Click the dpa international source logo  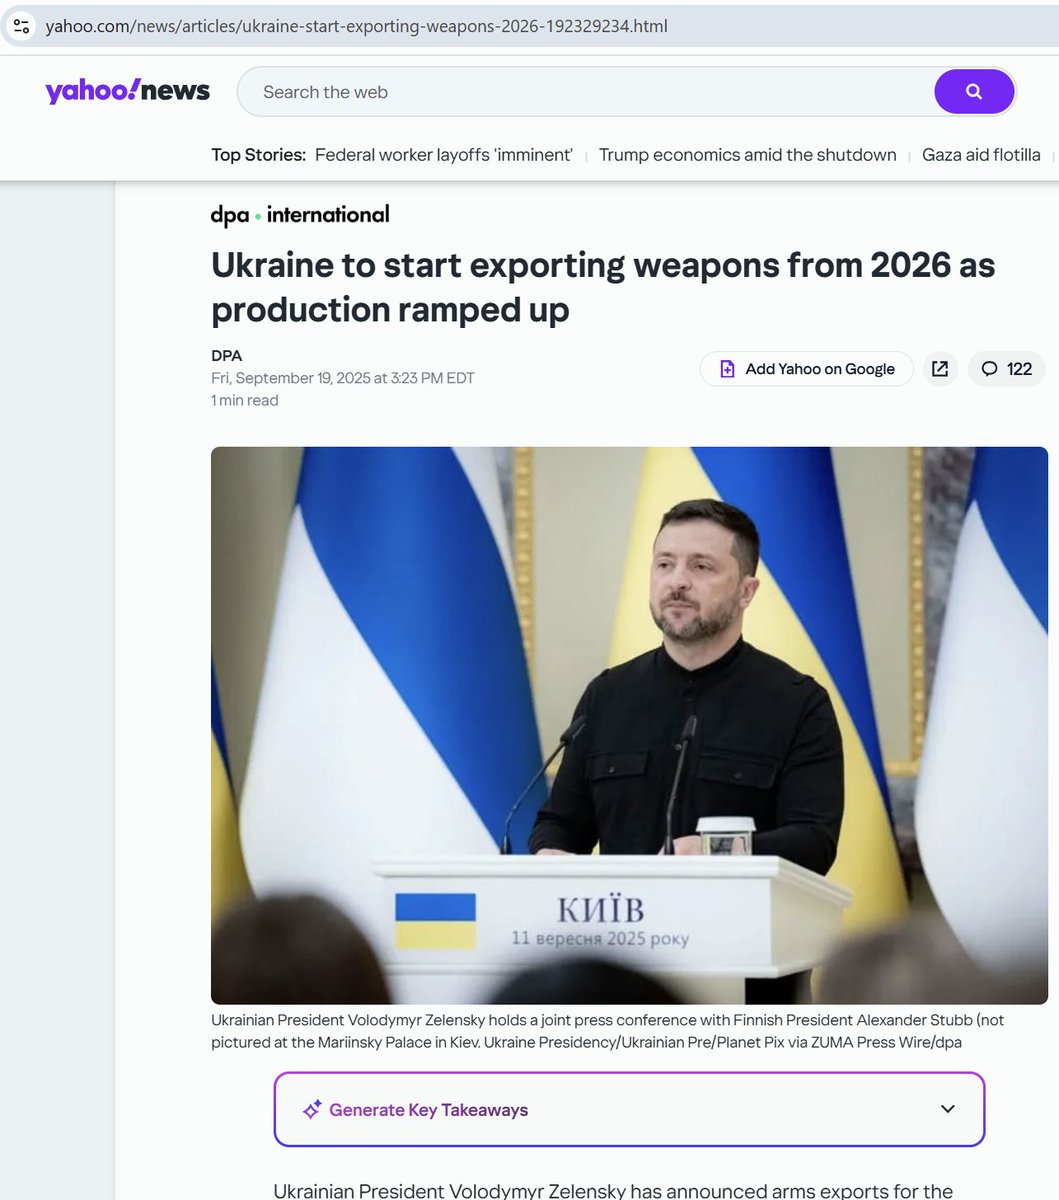tap(300, 215)
